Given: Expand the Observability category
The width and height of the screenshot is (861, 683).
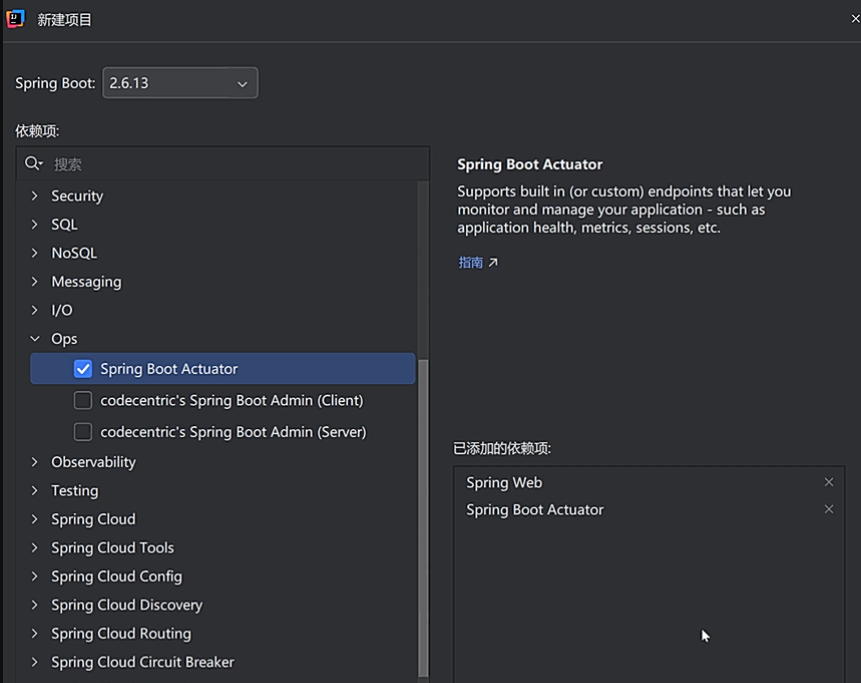Looking at the screenshot, I should pos(35,462).
